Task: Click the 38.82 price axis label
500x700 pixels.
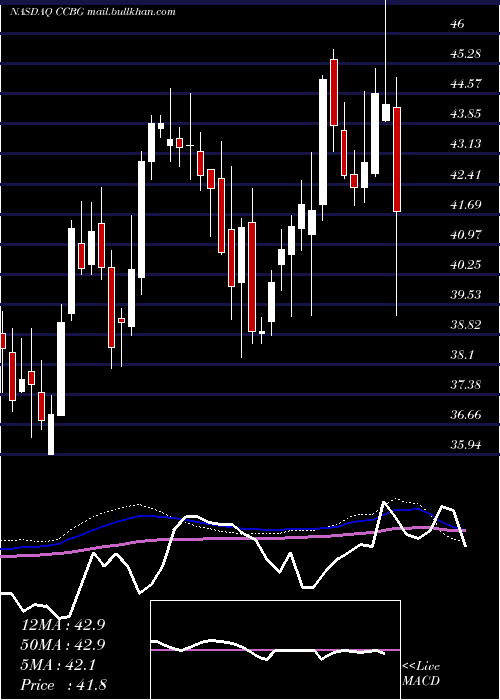Action: point(466,325)
